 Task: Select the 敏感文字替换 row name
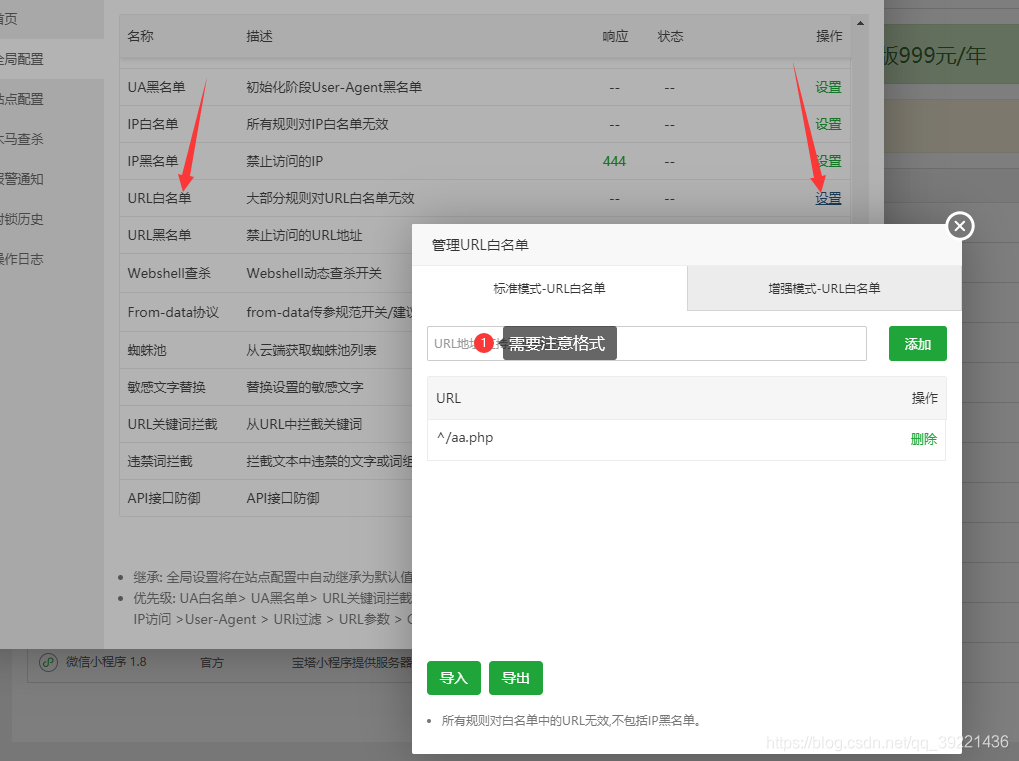166,387
